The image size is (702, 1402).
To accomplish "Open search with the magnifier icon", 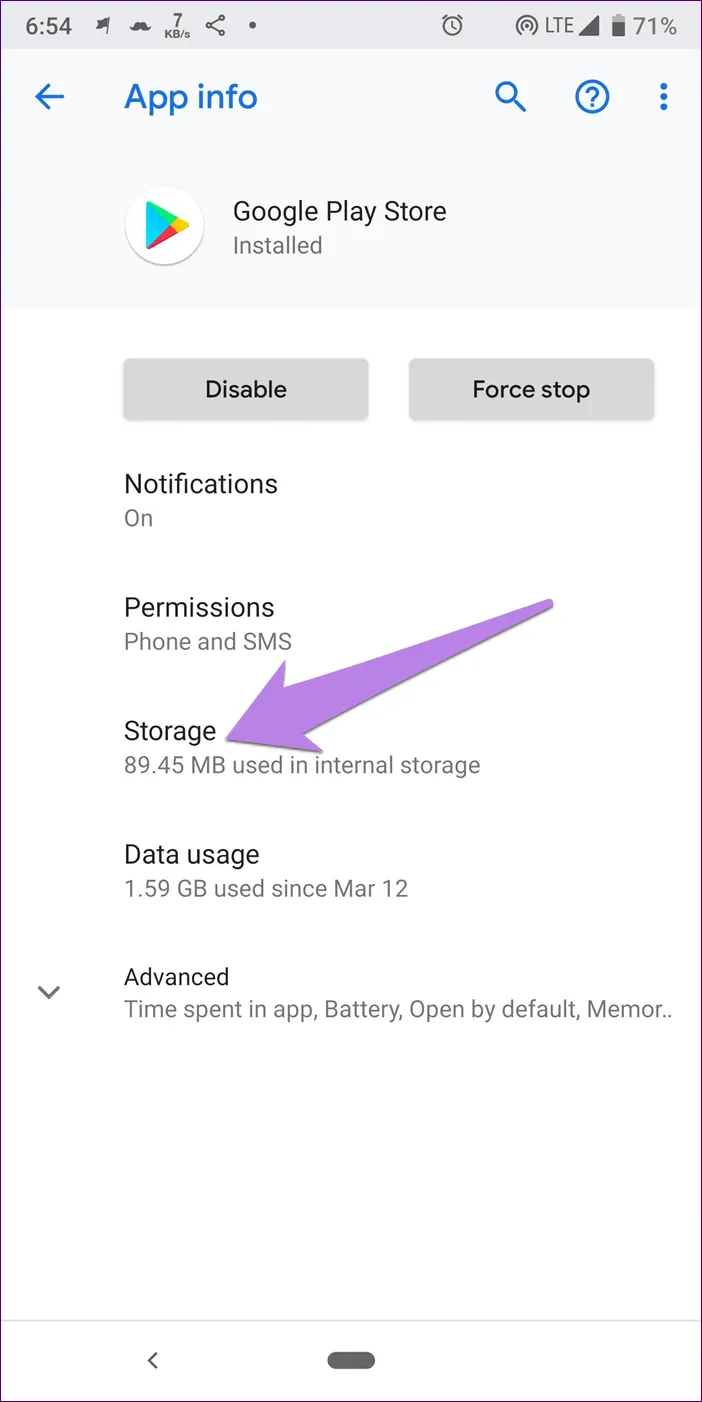I will [x=511, y=97].
